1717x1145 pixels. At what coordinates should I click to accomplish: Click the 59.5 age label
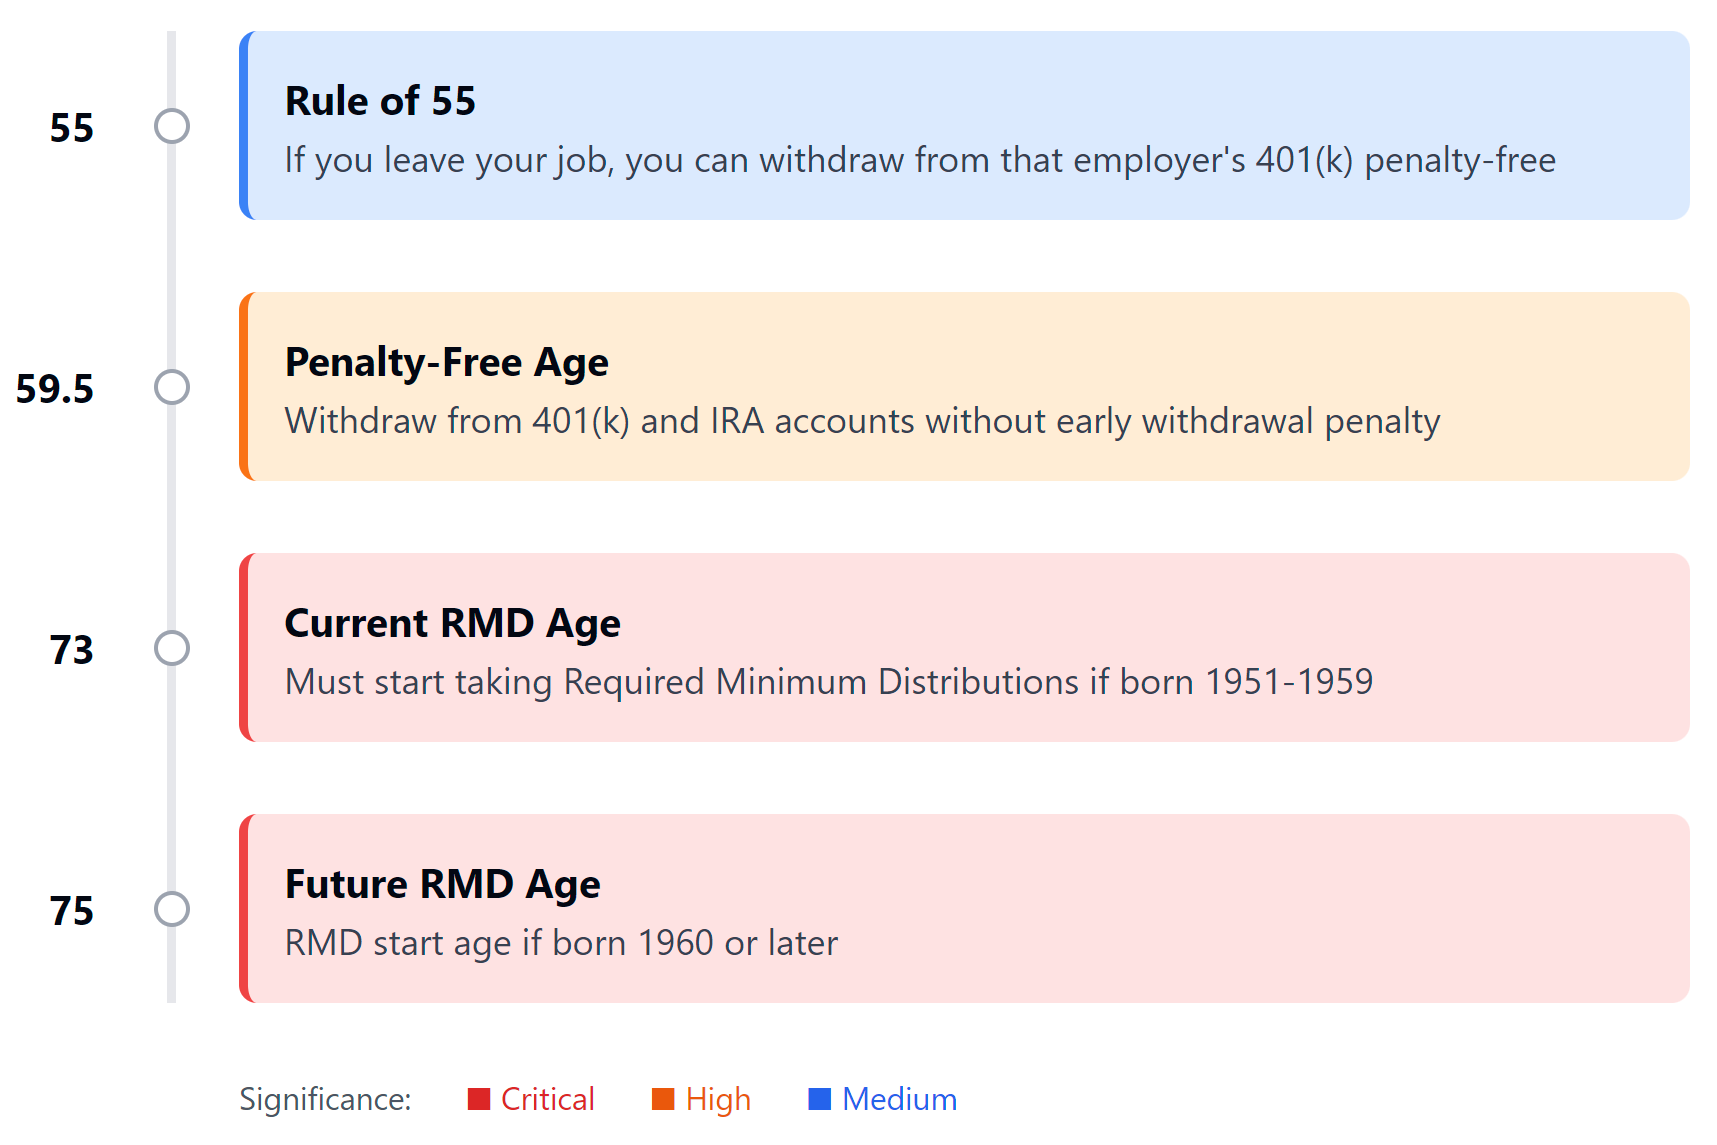coord(55,389)
